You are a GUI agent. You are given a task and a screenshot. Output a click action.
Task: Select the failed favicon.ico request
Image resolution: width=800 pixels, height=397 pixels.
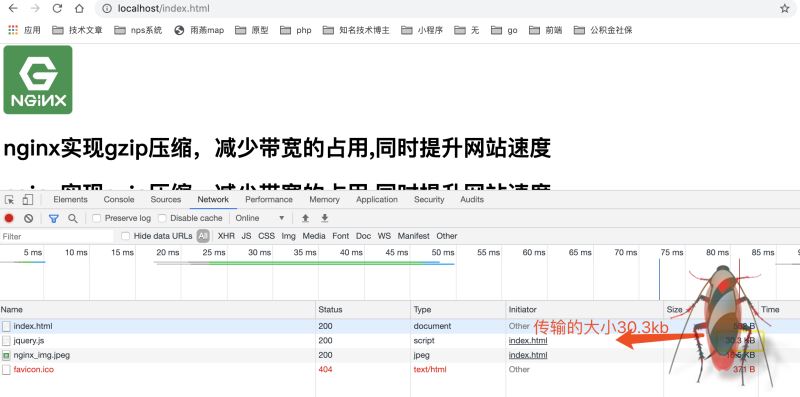(400, 369)
